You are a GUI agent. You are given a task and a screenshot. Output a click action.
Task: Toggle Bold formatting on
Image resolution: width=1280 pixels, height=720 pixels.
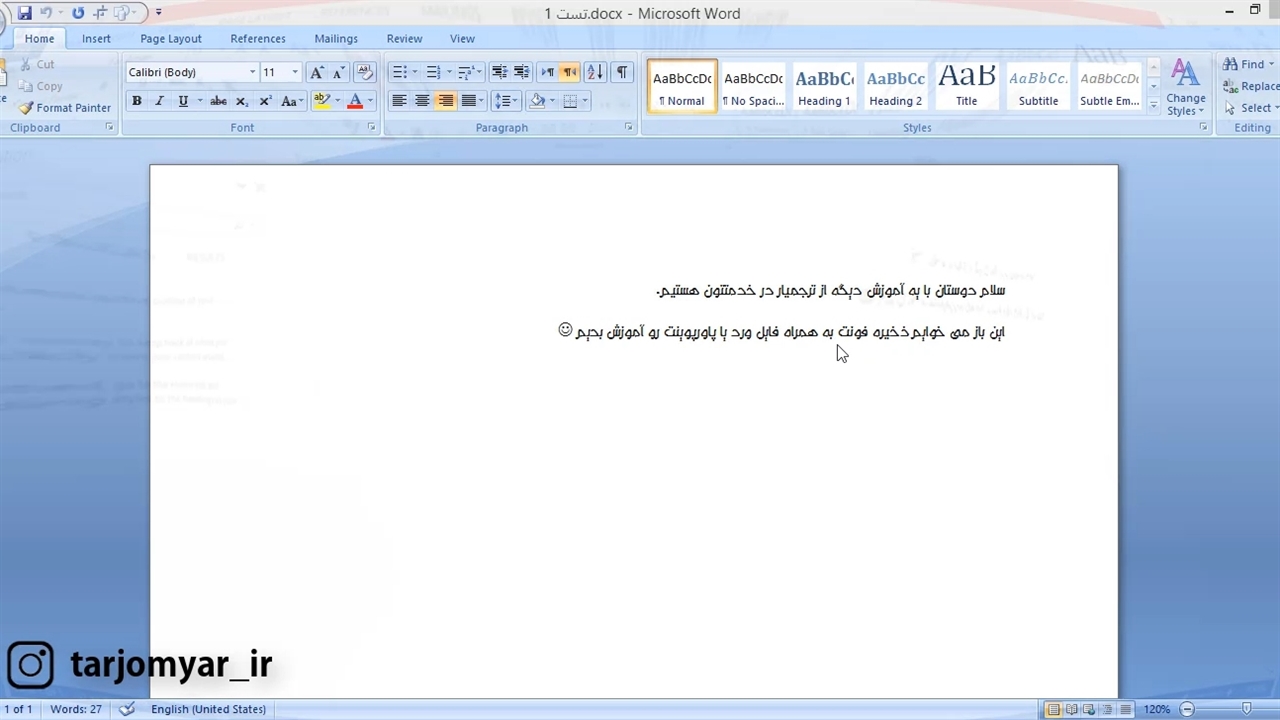pos(137,101)
